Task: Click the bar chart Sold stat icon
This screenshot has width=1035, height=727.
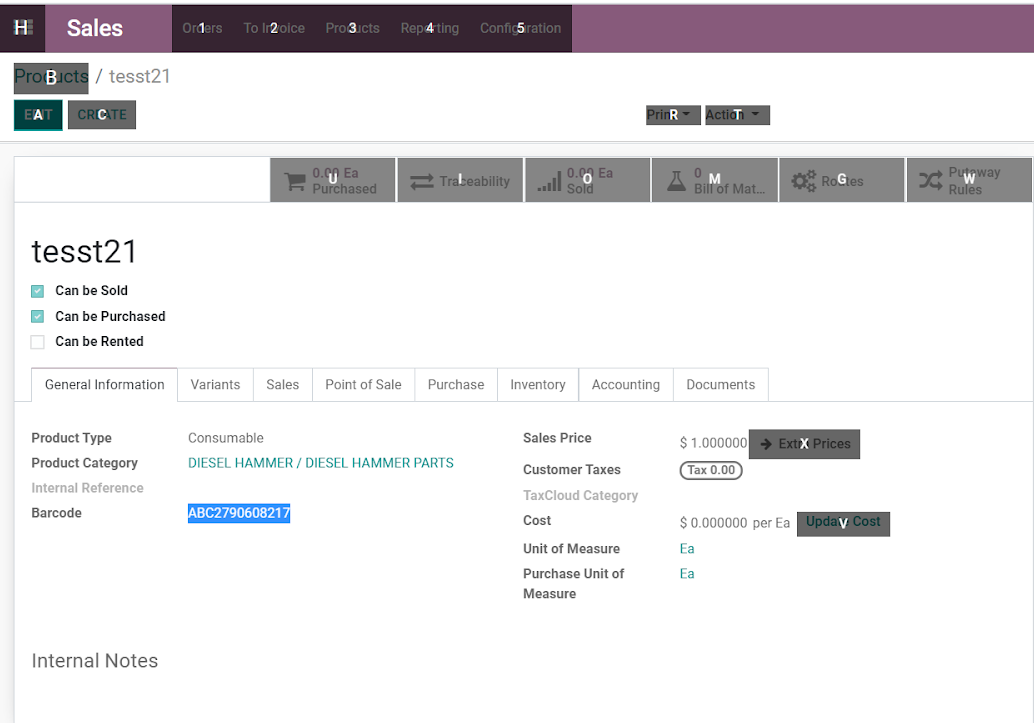Action: [549, 181]
